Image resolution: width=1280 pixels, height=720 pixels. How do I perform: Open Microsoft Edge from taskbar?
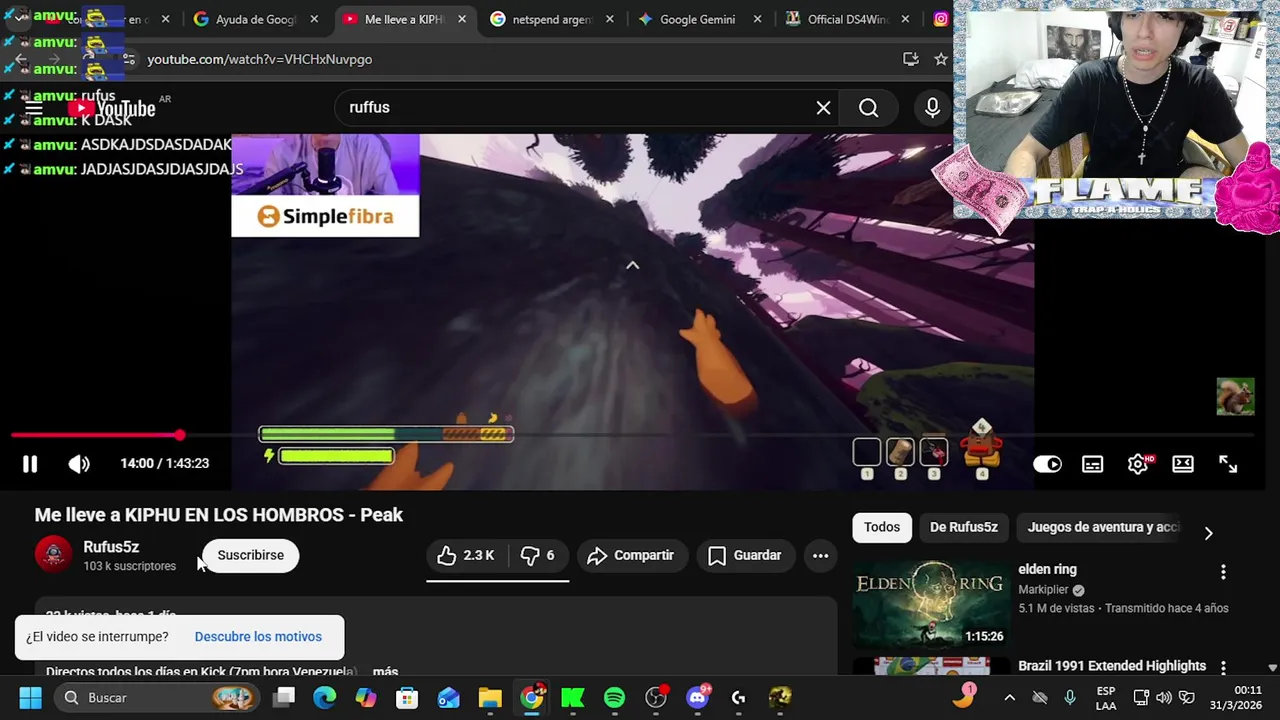click(325, 697)
